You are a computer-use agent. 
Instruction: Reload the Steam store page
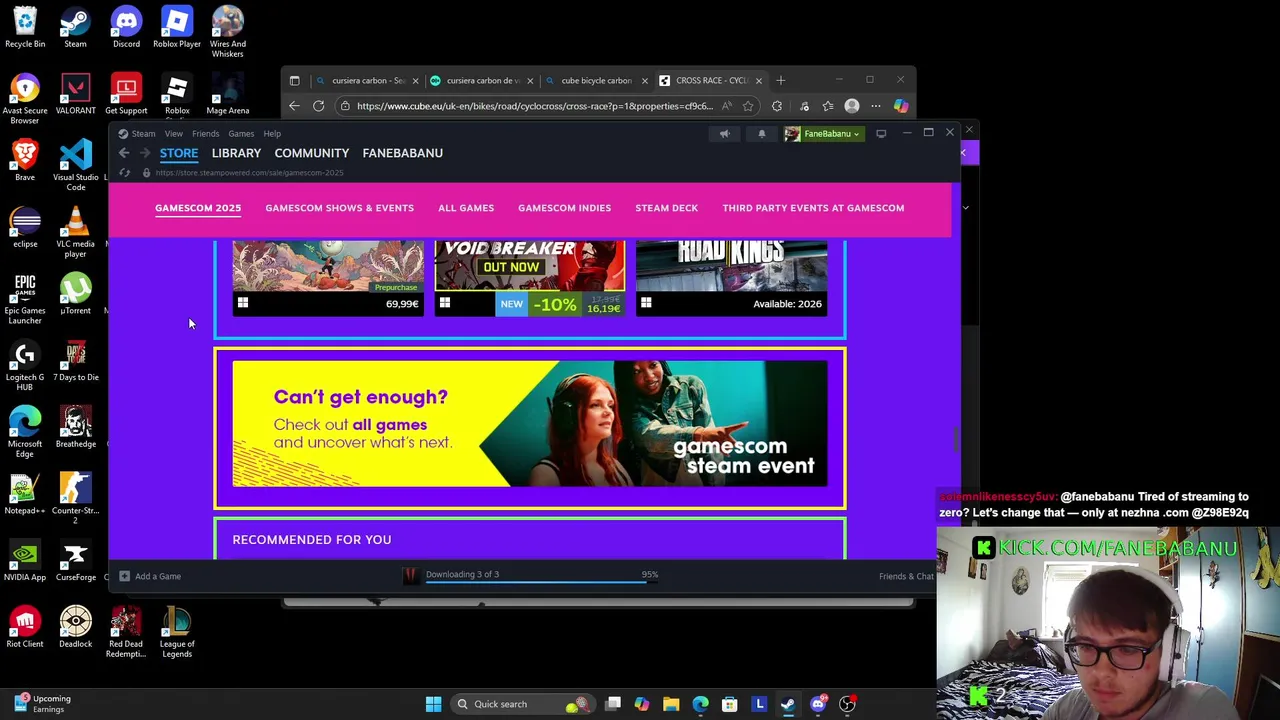124,173
